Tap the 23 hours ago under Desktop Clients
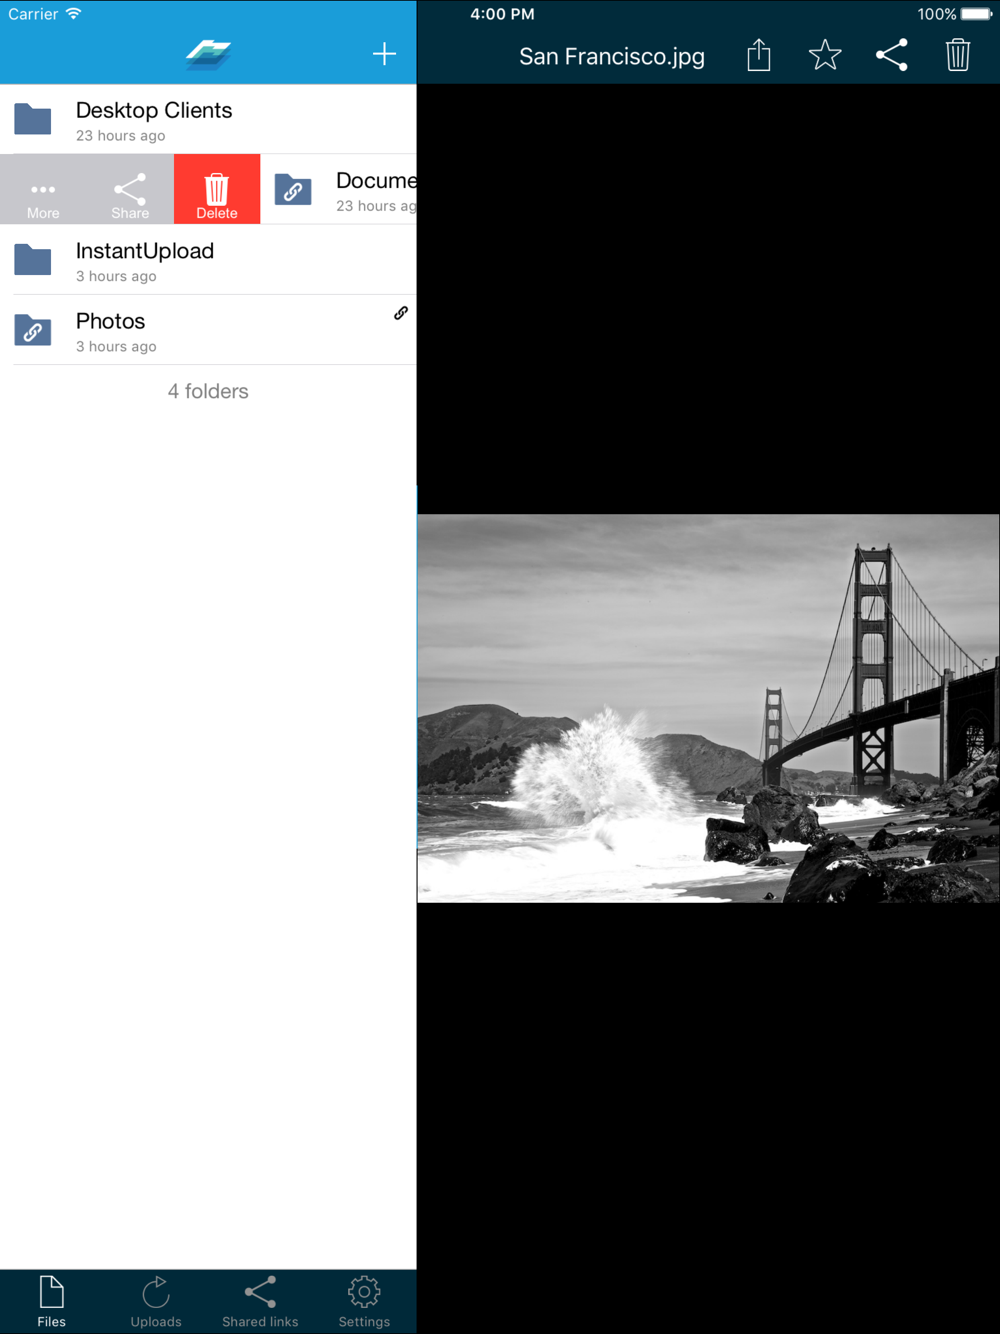Viewport: 1000px width, 1334px height. pyautogui.click(x=121, y=136)
